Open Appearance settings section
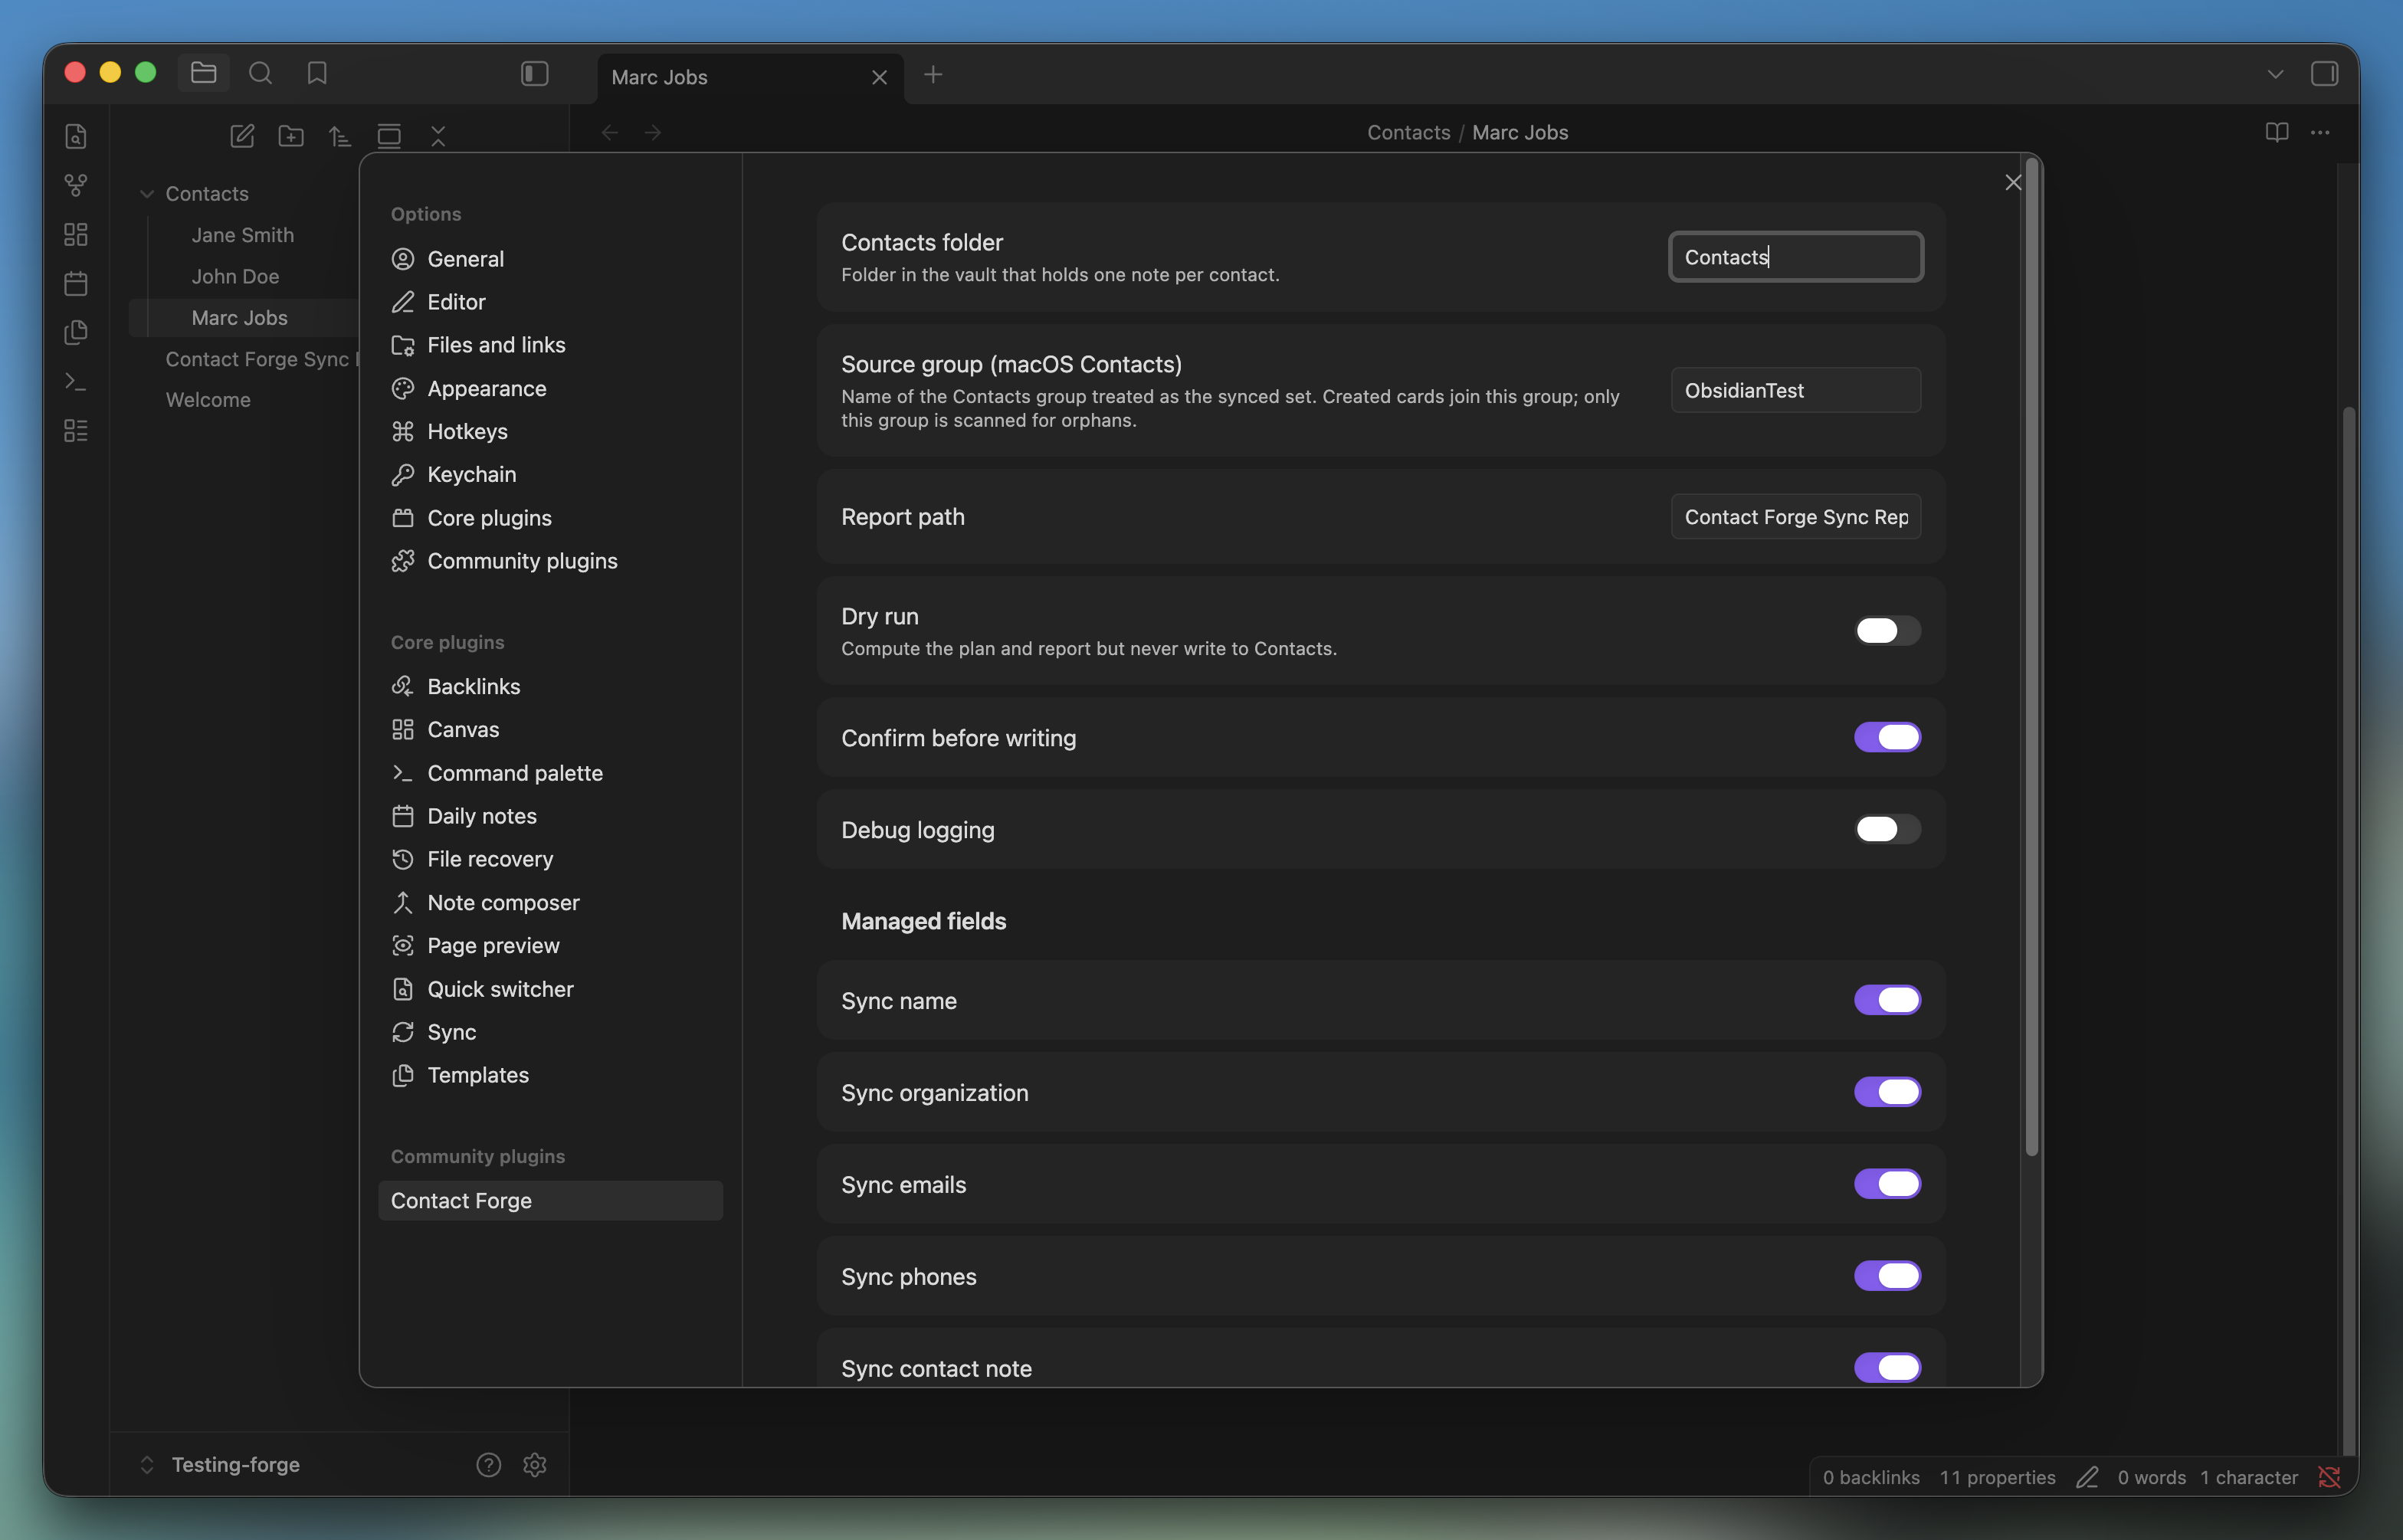 tap(550, 389)
